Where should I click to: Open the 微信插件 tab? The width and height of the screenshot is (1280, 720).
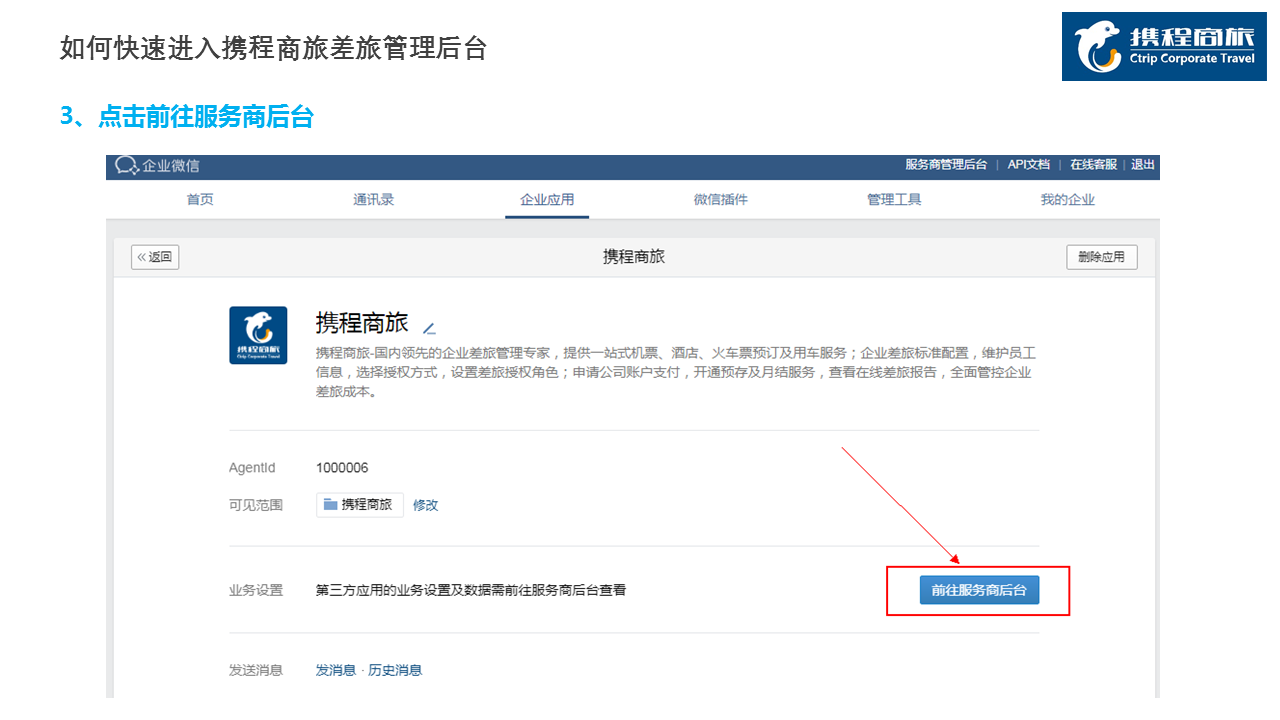[721, 200]
